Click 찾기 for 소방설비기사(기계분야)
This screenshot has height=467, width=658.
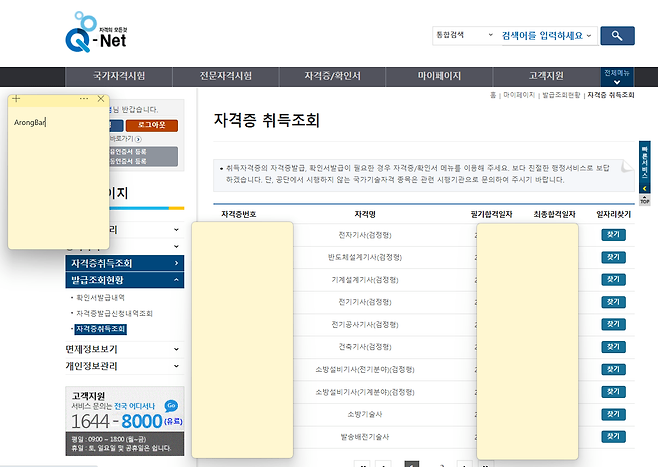pos(613,392)
